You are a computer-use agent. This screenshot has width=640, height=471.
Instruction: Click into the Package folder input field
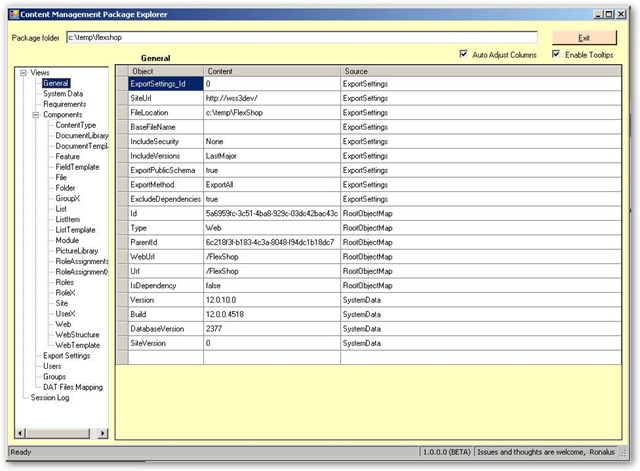point(302,37)
